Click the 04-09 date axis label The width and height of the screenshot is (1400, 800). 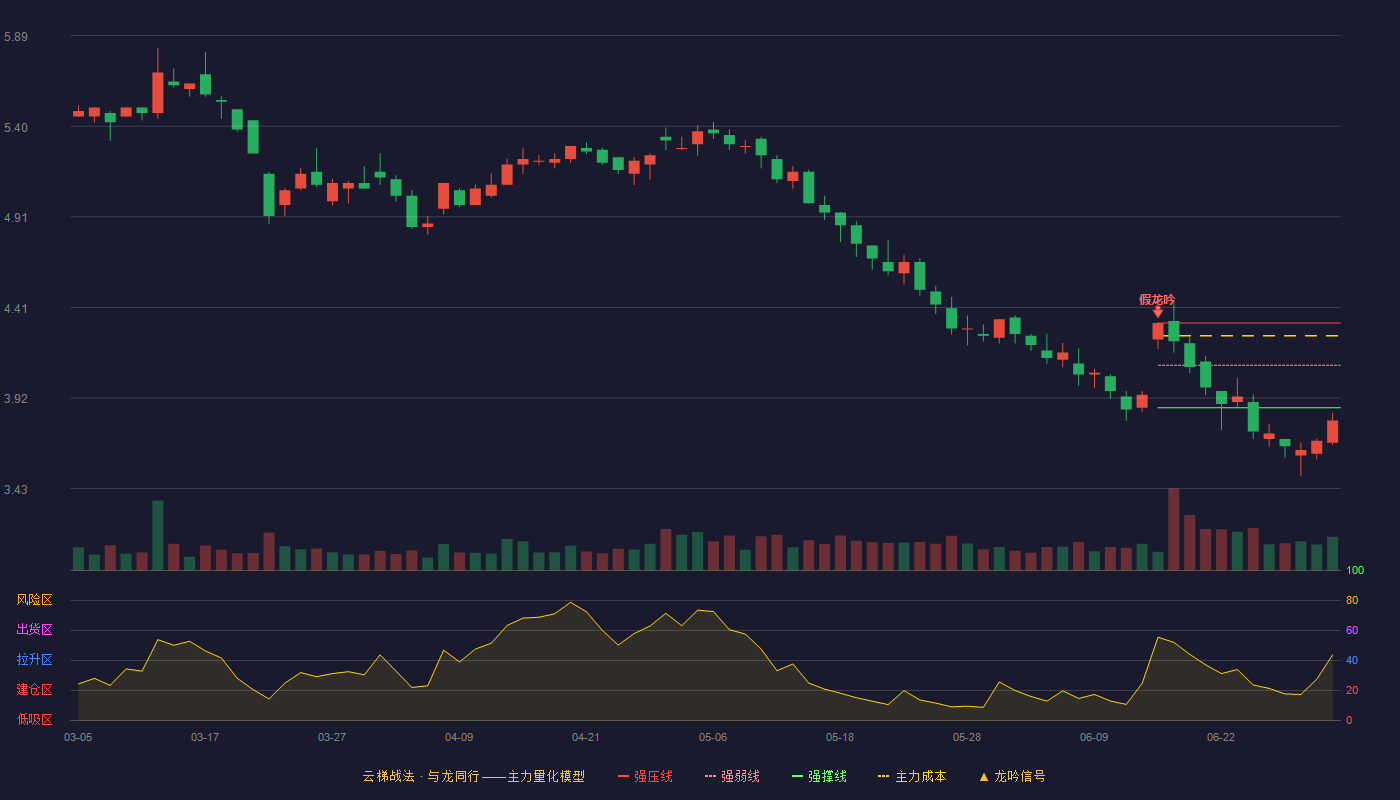point(459,737)
